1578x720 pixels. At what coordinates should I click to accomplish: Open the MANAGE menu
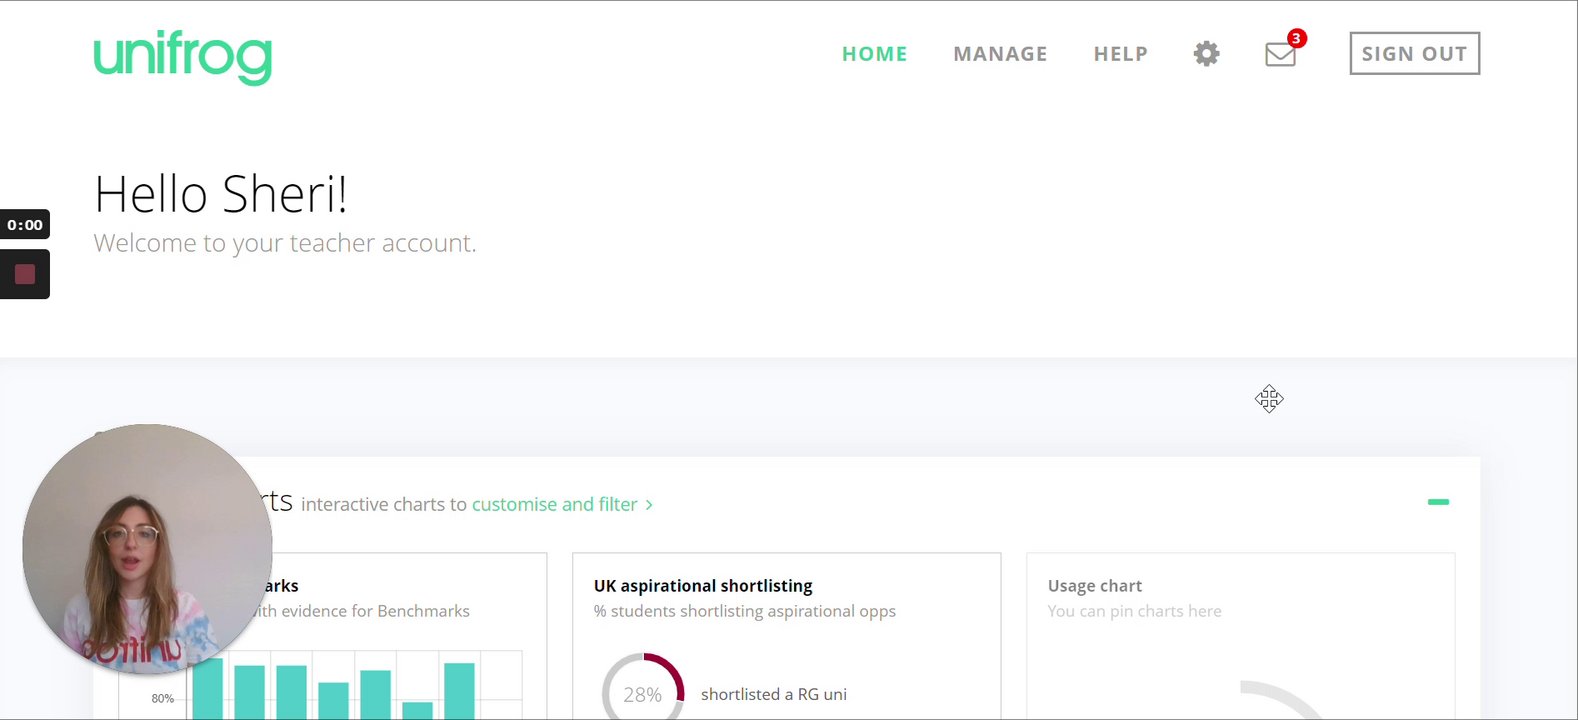tap(1000, 54)
